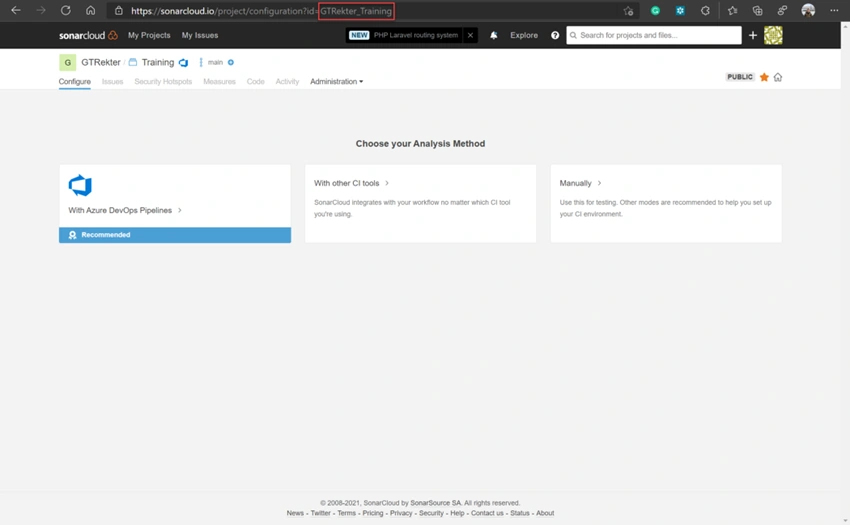850x525 pixels.
Task: Open the Grammarly extension icon
Action: [x=655, y=10]
